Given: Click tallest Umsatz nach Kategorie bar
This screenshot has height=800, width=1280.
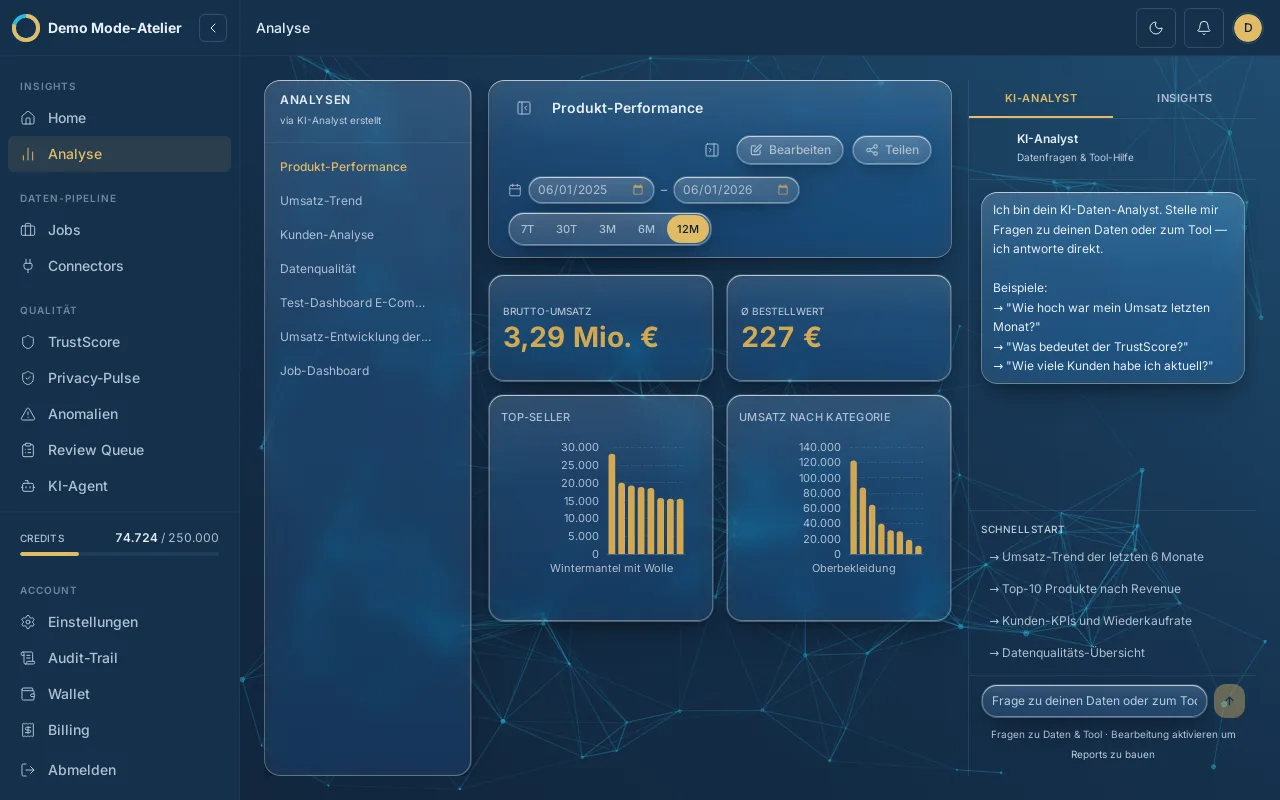Looking at the screenshot, I should tap(853, 507).
